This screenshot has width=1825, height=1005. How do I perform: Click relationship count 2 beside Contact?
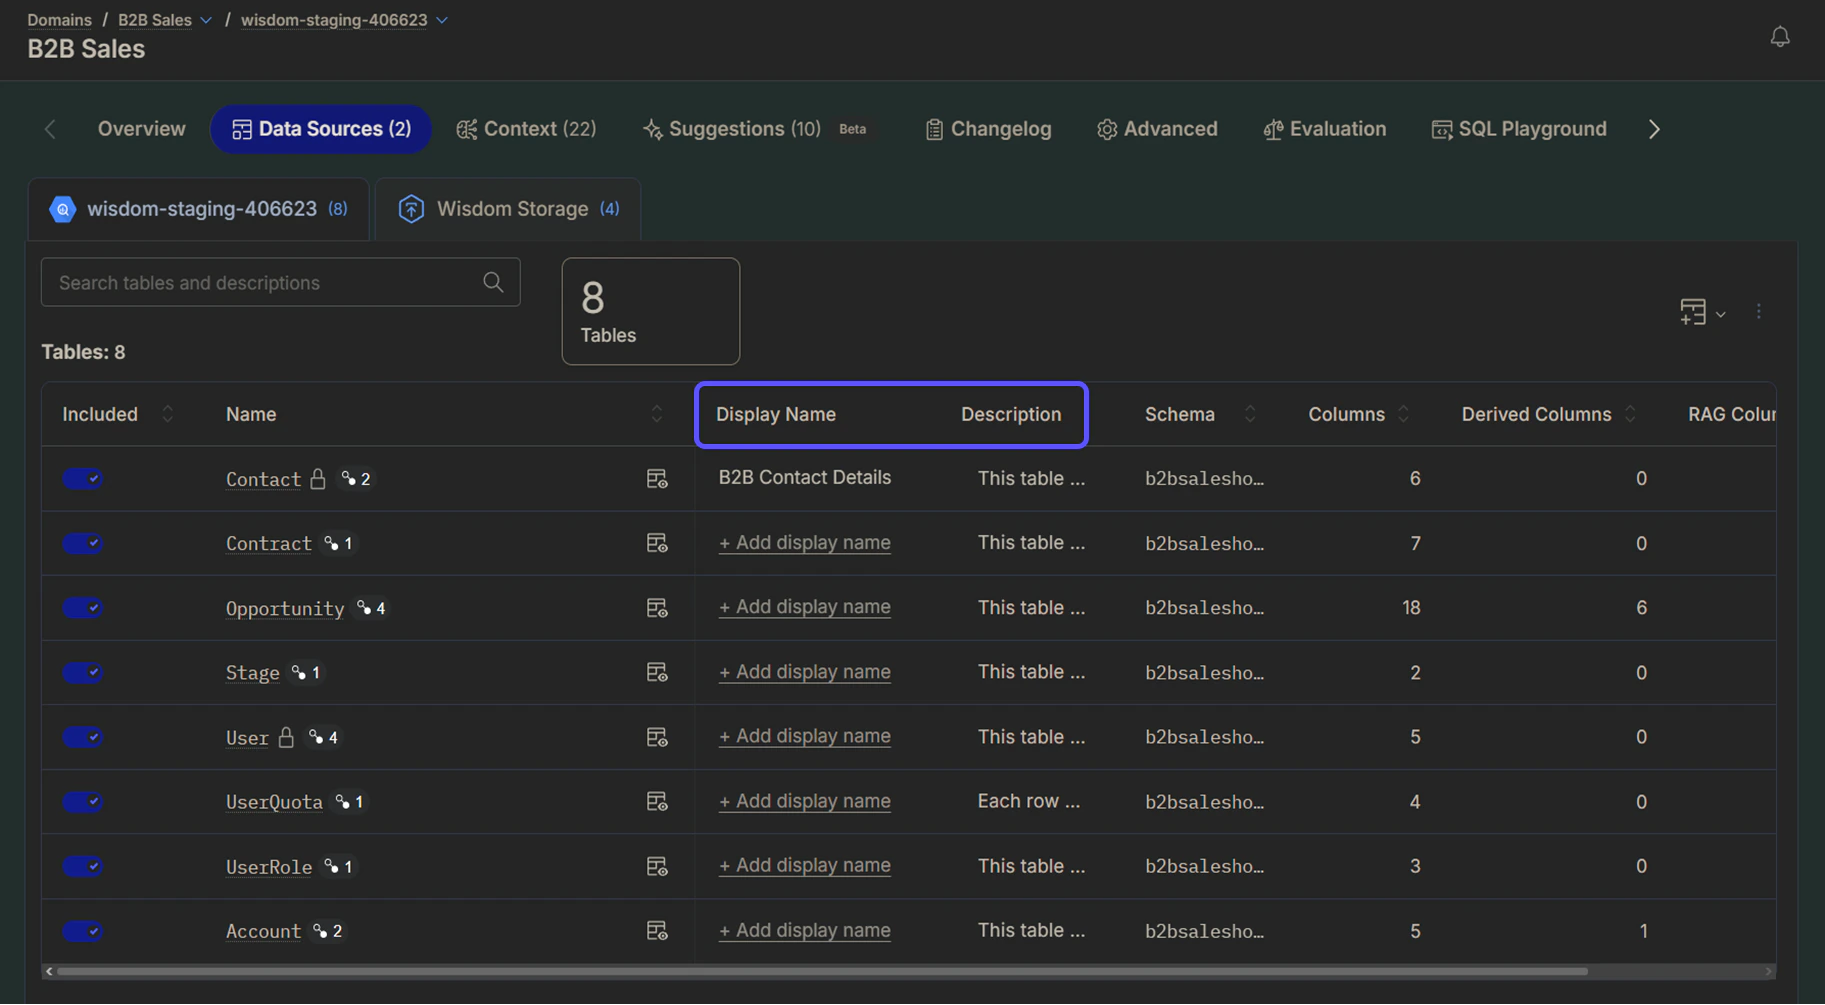[356, 479]
